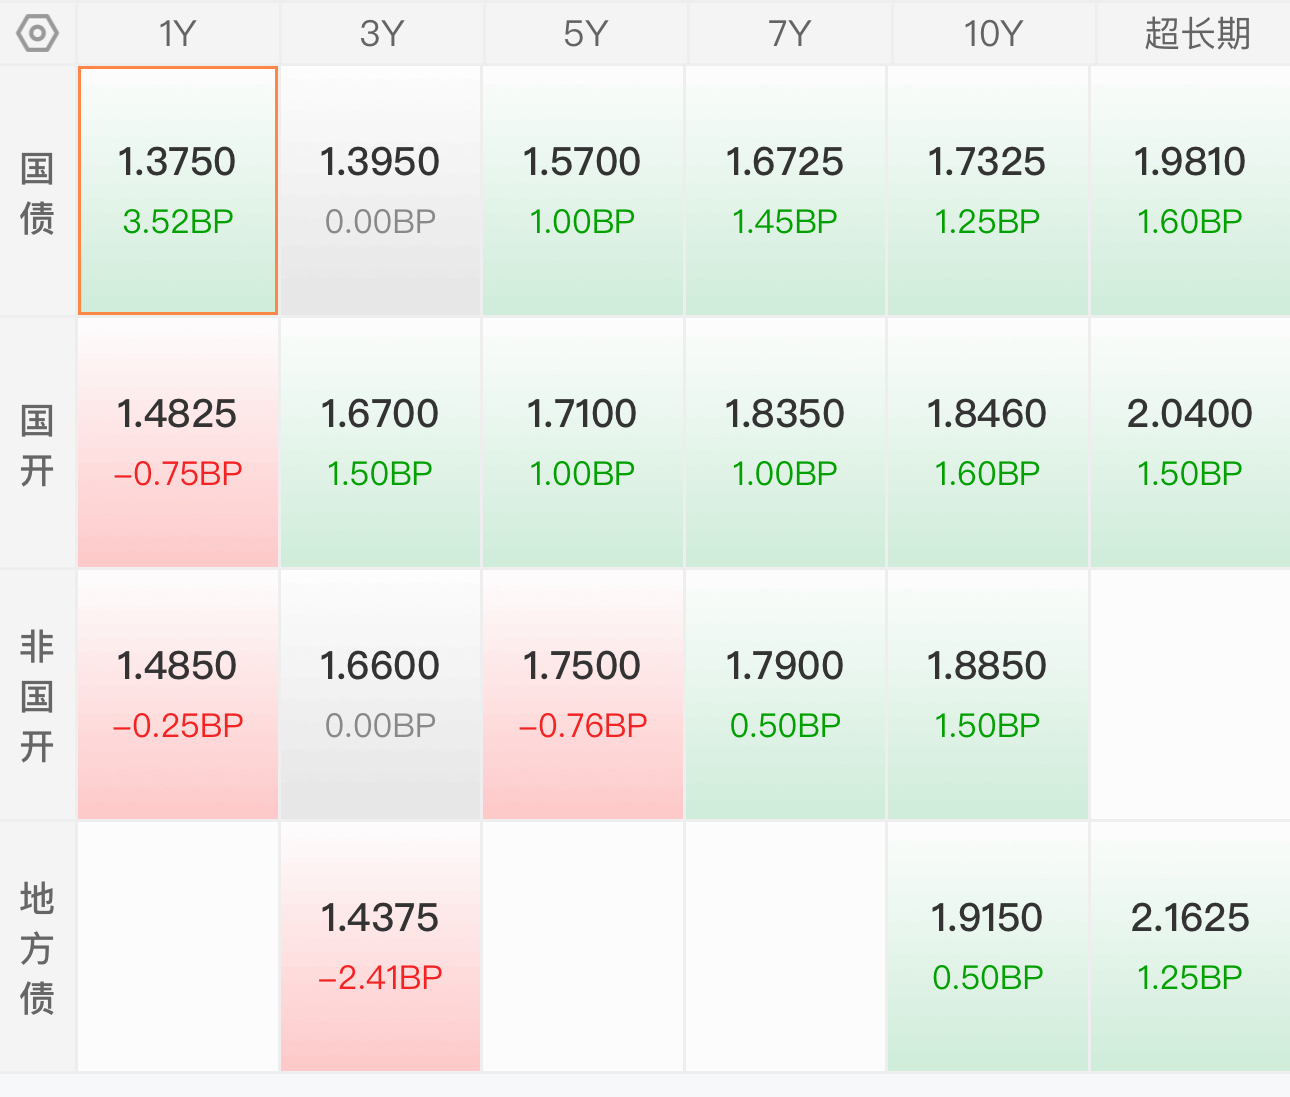Open the 非国开 5Y cell showing 1.7500

tap(583, 695)
